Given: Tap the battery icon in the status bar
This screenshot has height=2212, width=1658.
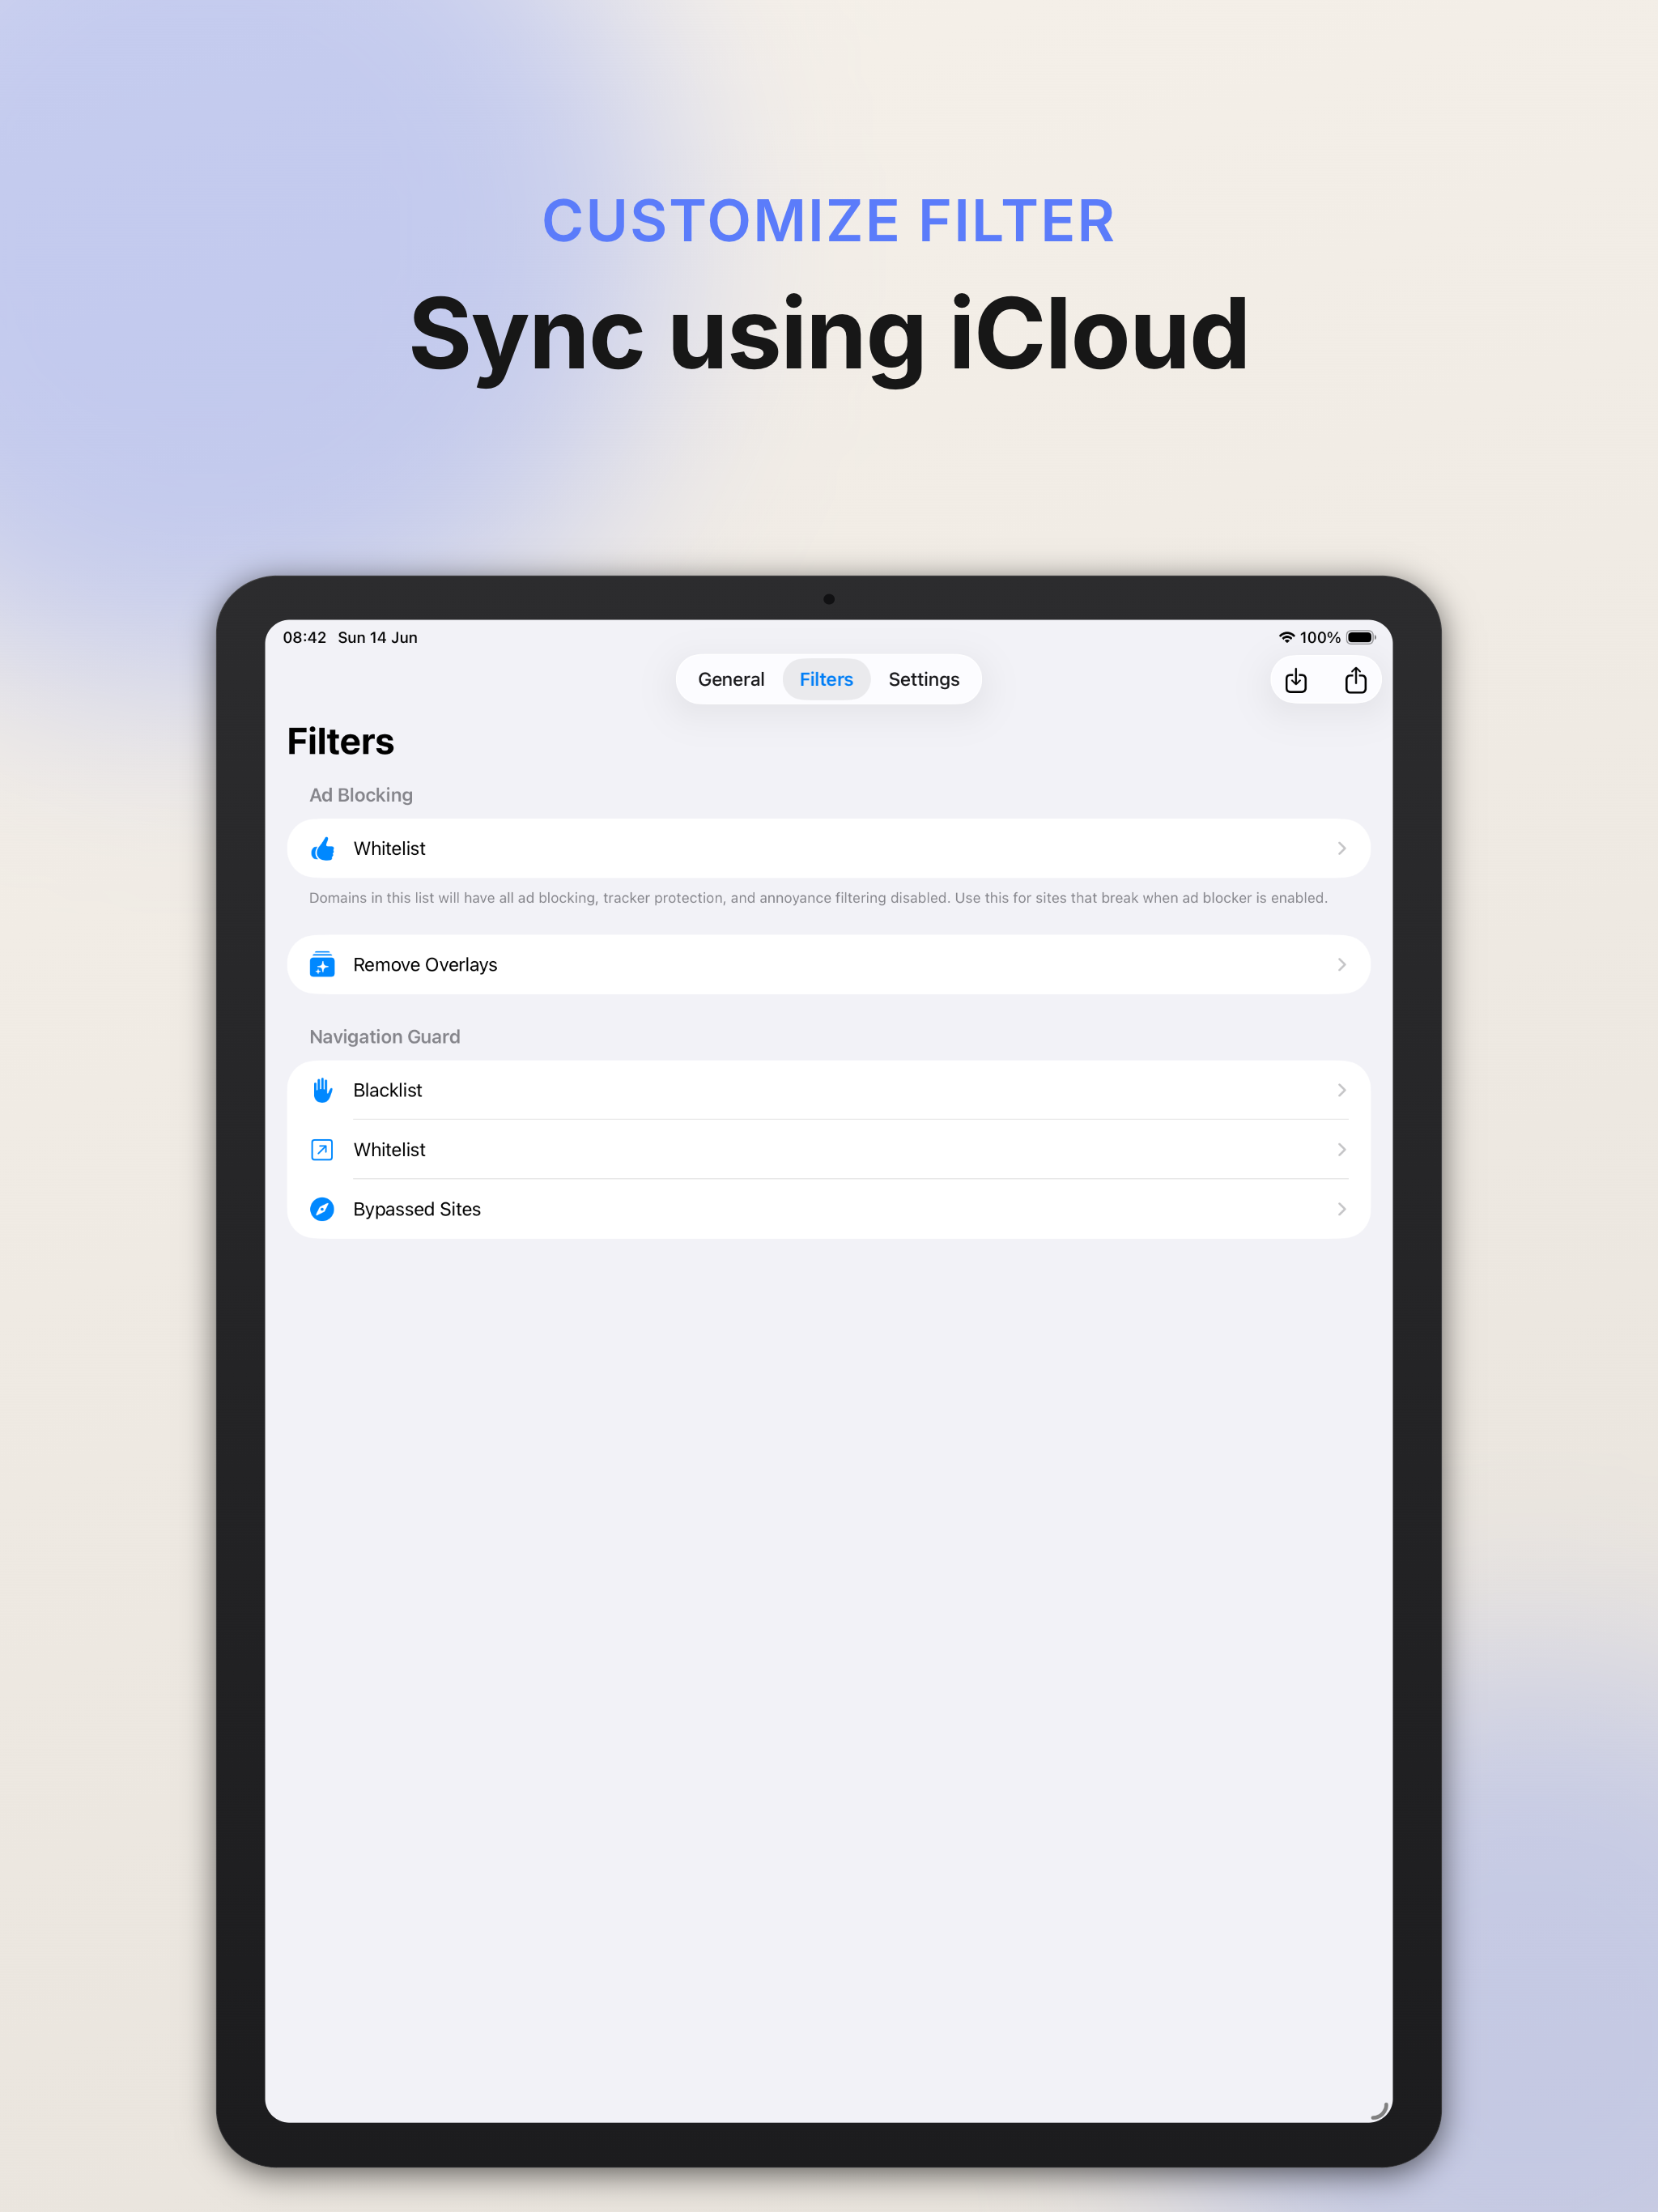Looking at the screenshot, I should 1361,637.
